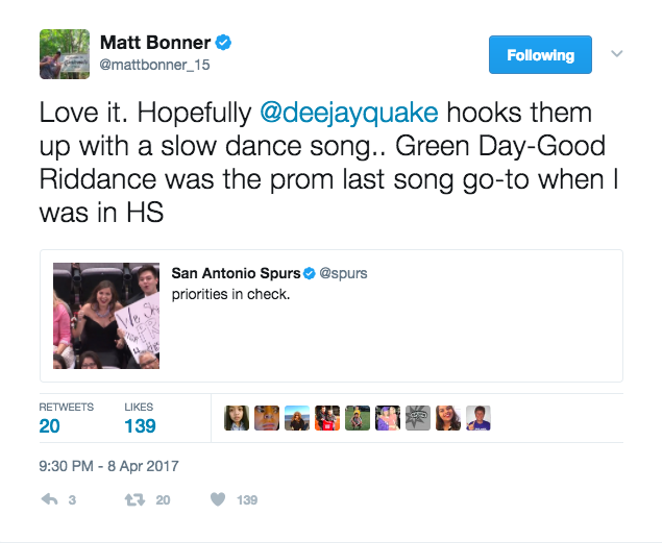Toggle the Following button
662x543 pixels.
tap(540, 54)
